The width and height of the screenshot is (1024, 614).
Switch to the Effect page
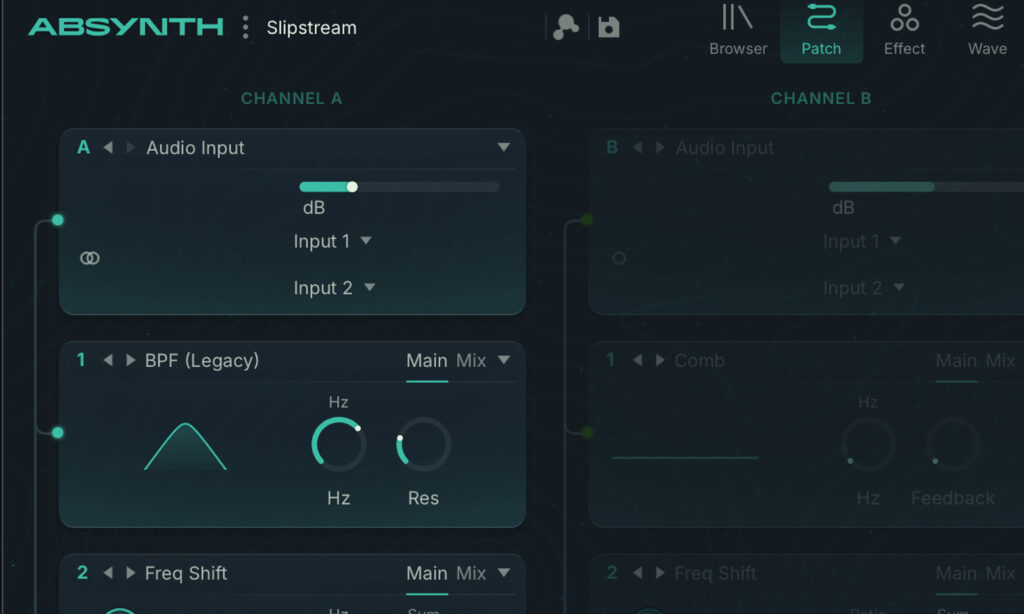tap(904, 30)
